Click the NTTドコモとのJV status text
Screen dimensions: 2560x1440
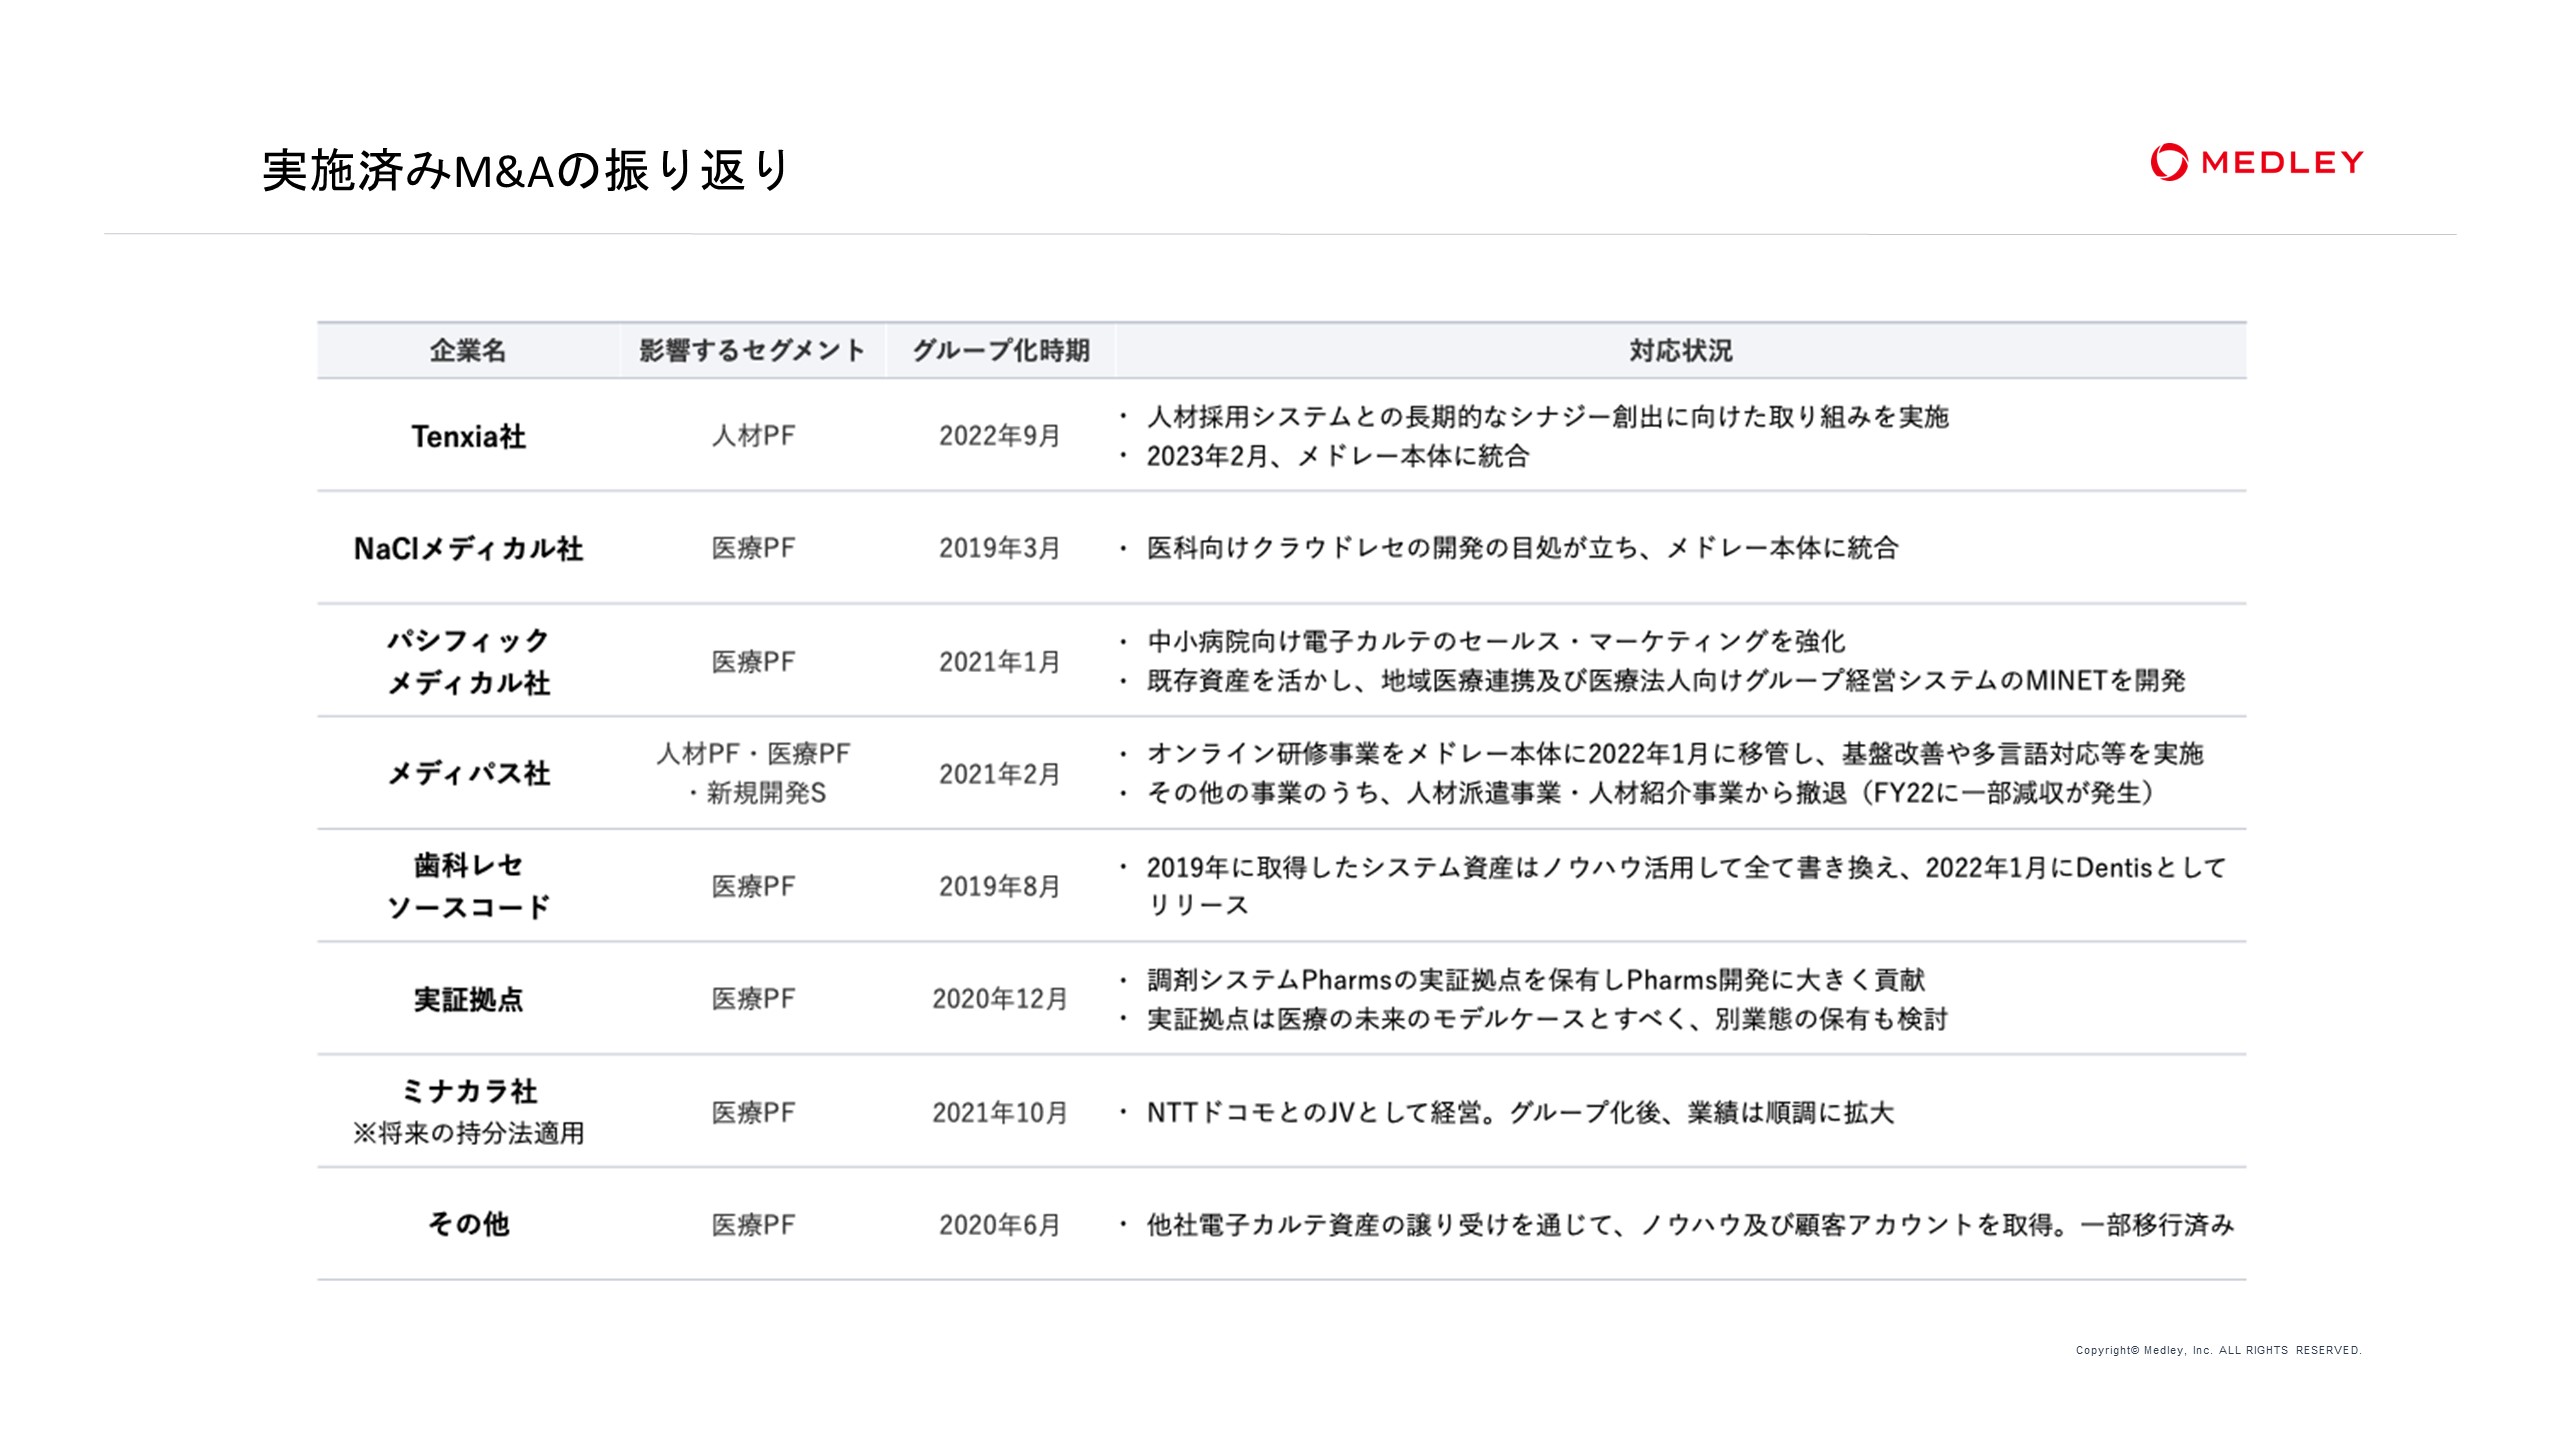click(x=1520, y=1112)
